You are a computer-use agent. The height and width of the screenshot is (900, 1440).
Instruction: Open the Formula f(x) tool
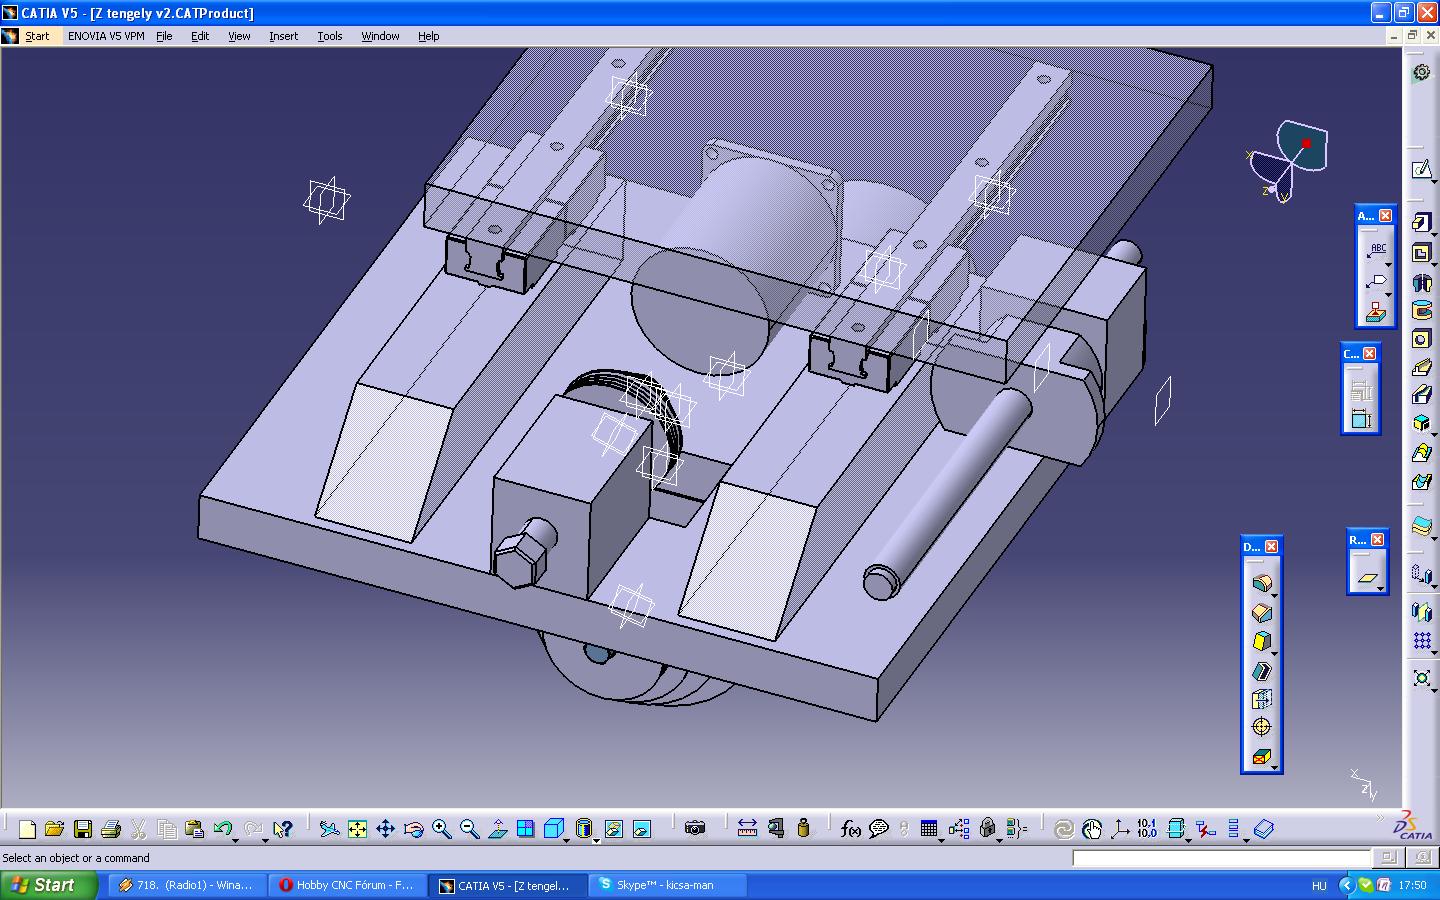click(x=851, y=829)
